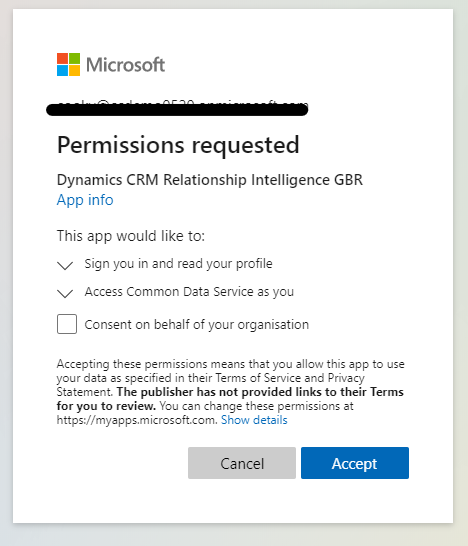This screenshot has width=468, height=546.
Task: Click the 'This app would like to:' text
Action: 131,236
